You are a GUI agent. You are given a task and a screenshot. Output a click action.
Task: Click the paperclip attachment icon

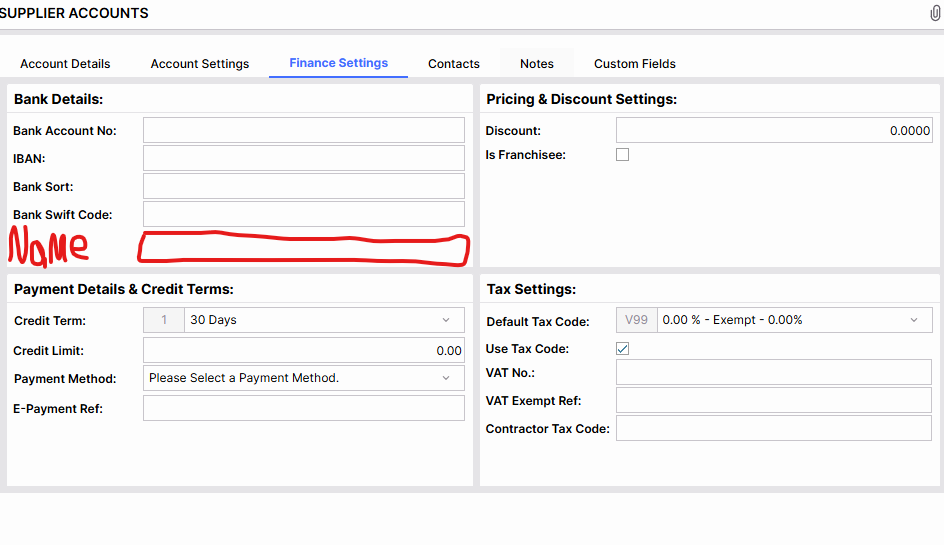(x=936, y=13)
